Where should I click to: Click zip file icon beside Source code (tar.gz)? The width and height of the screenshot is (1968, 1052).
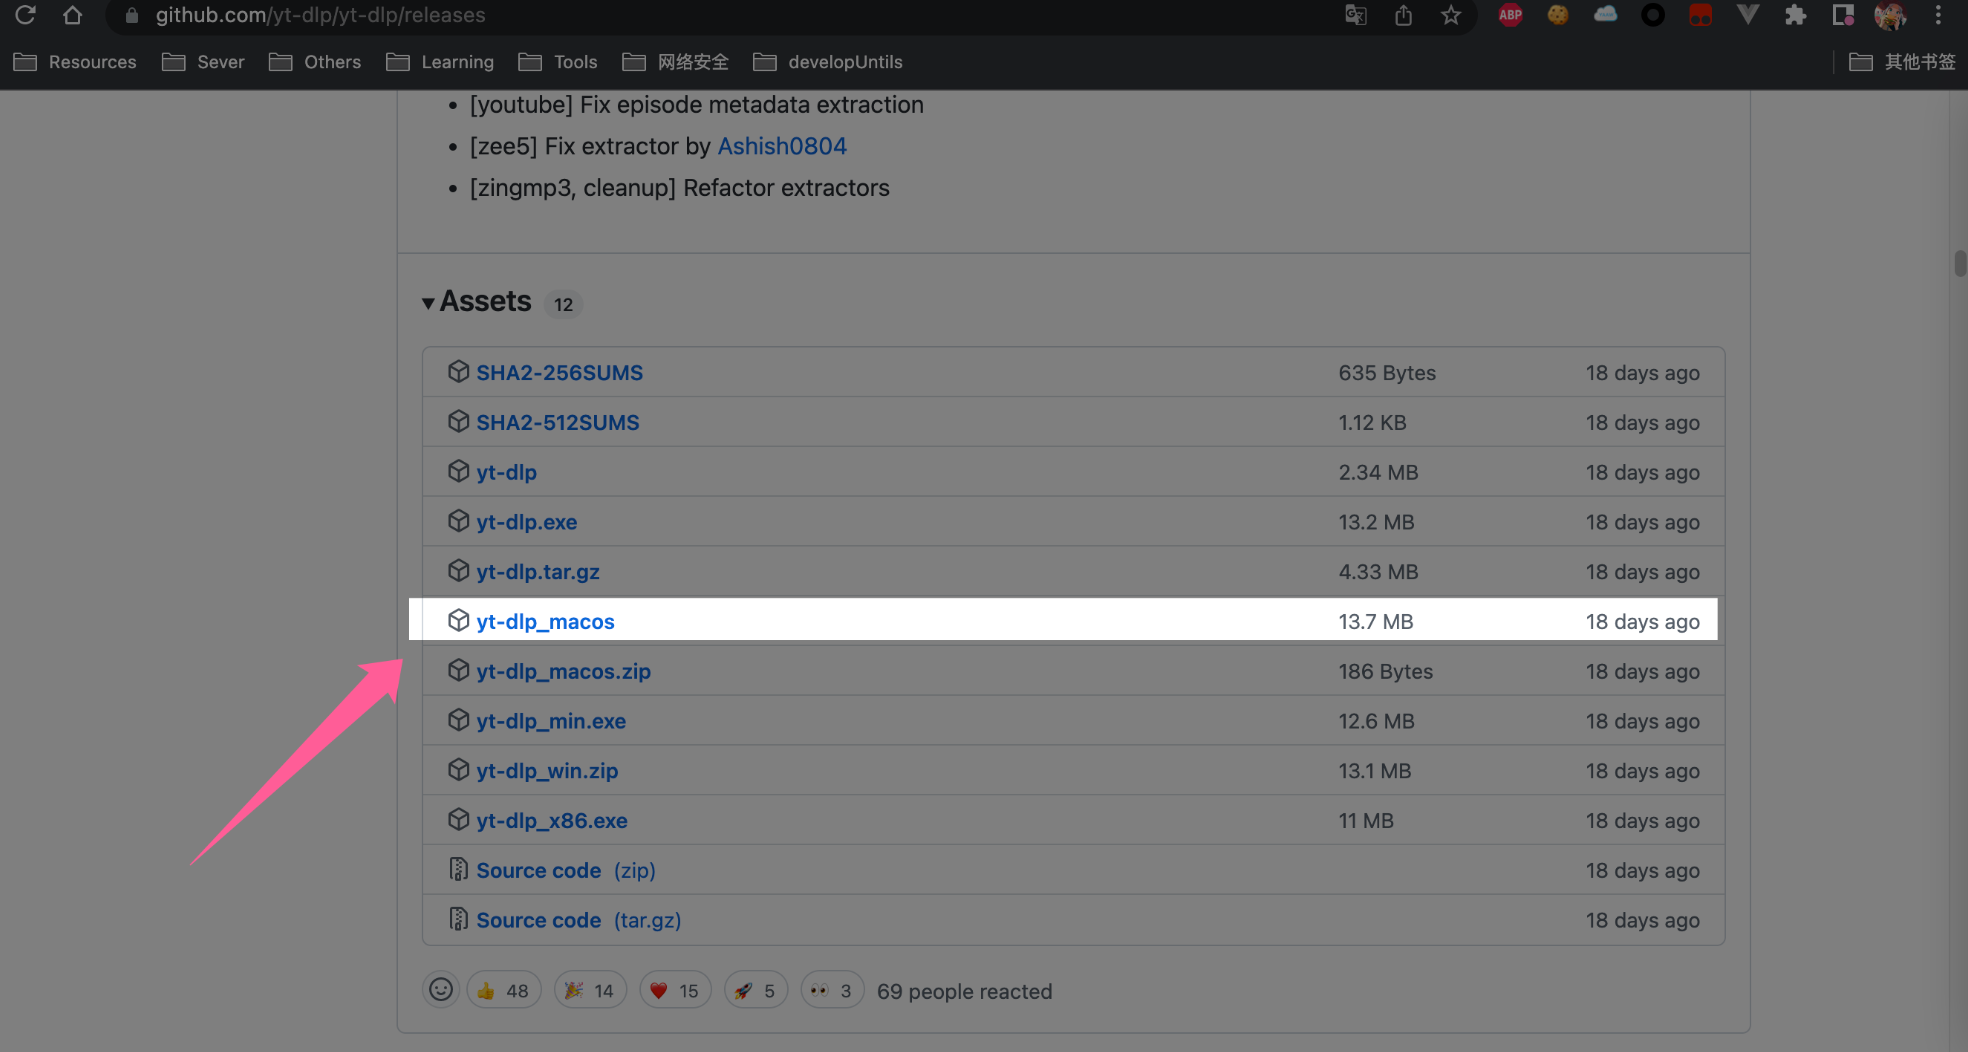[x=458, y=919]
